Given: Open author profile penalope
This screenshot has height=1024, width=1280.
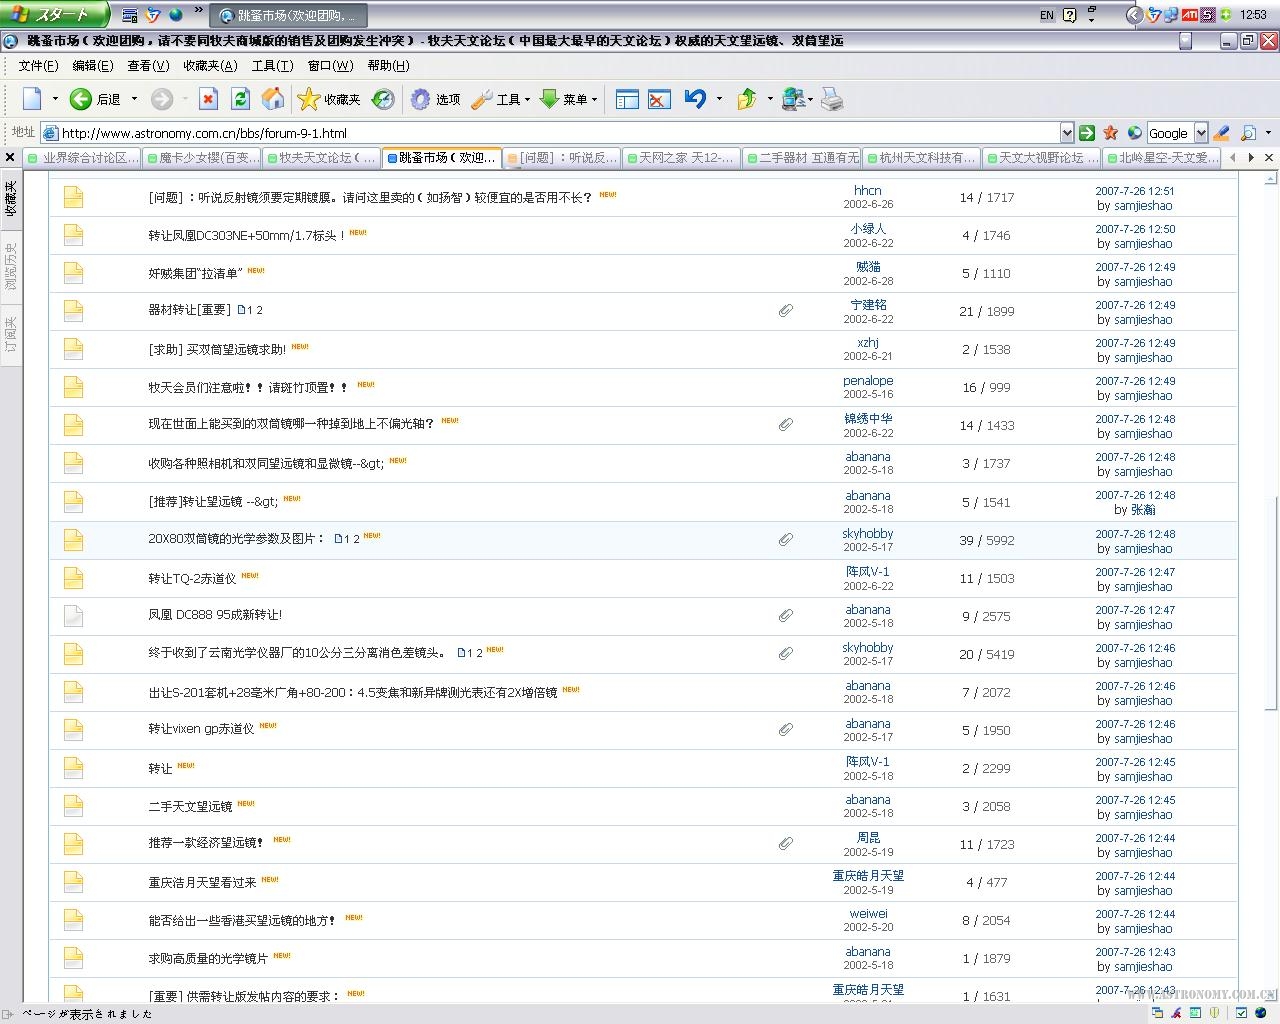Looking at the screenshot, I should point(867,380).
